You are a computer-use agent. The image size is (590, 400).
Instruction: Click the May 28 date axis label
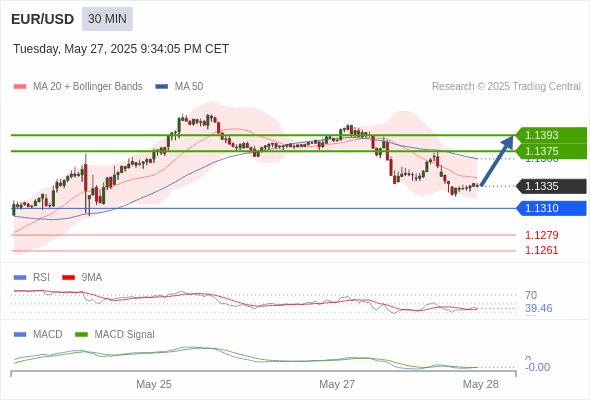coord(481,384)
